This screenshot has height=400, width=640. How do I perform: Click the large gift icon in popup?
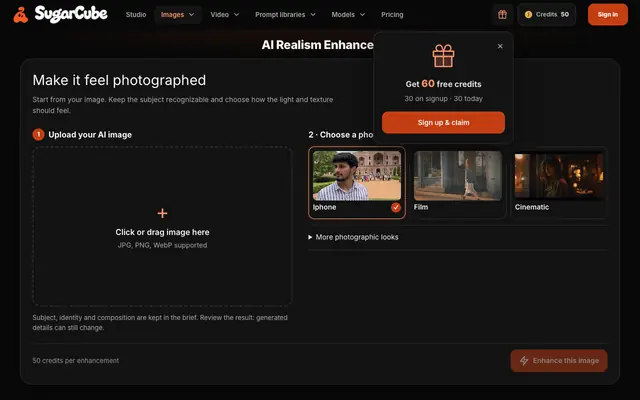tap(443, 56)
